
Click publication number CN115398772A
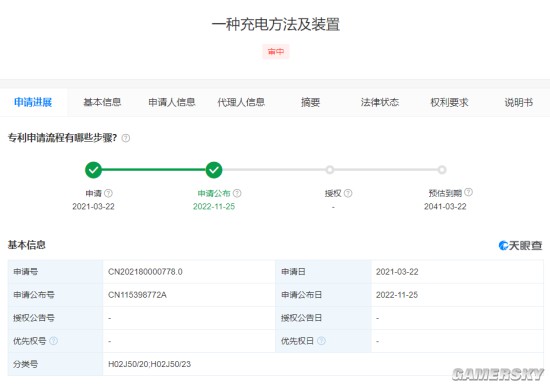137,295
